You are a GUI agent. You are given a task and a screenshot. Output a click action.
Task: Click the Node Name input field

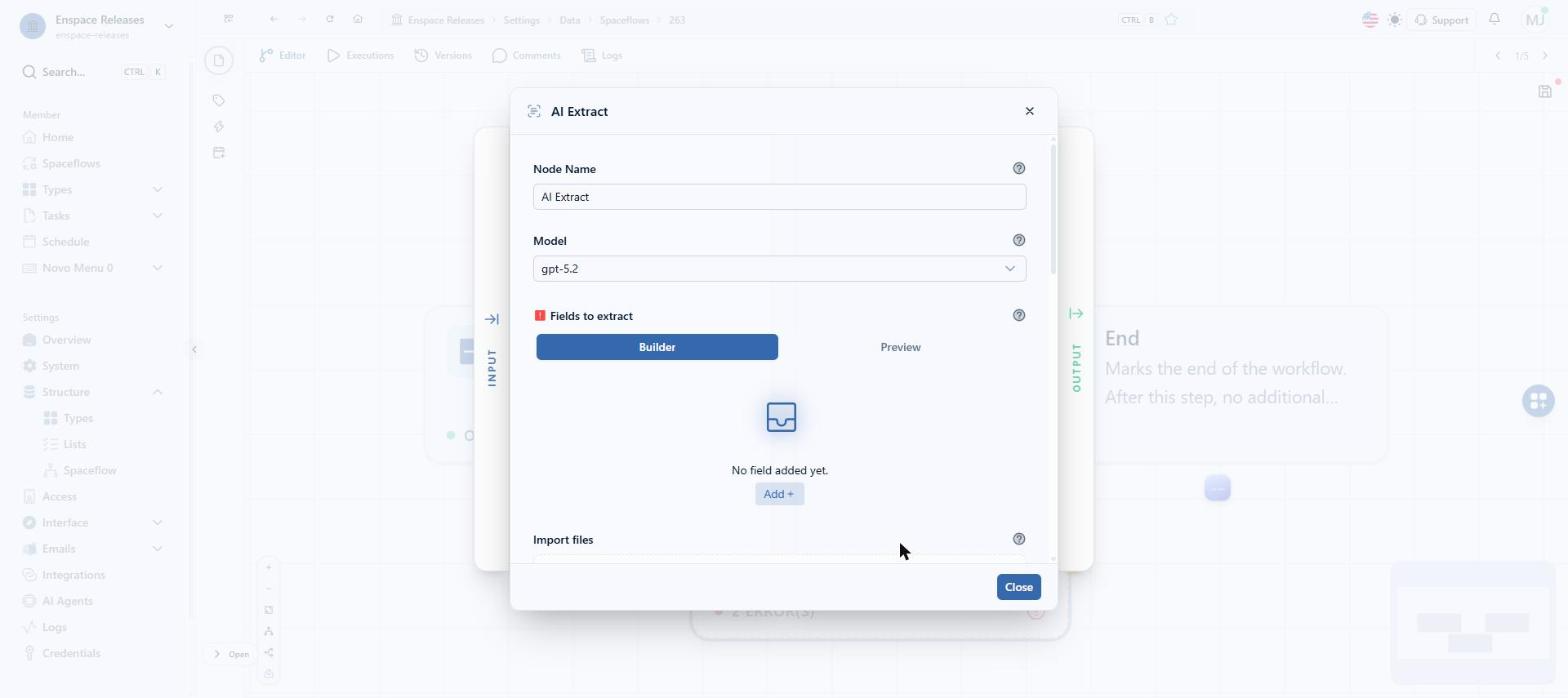[779, 197]
